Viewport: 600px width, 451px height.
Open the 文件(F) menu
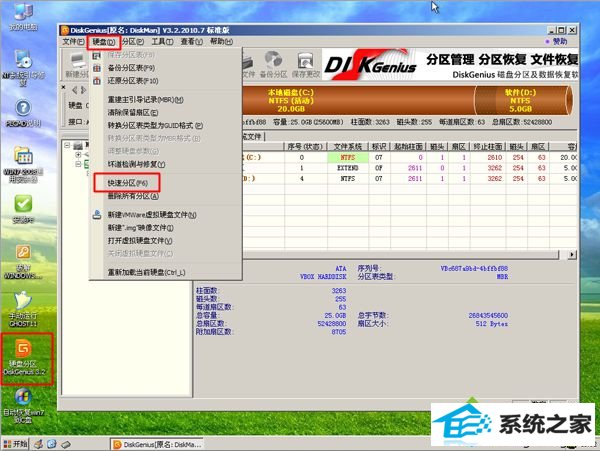coord(73,41)
